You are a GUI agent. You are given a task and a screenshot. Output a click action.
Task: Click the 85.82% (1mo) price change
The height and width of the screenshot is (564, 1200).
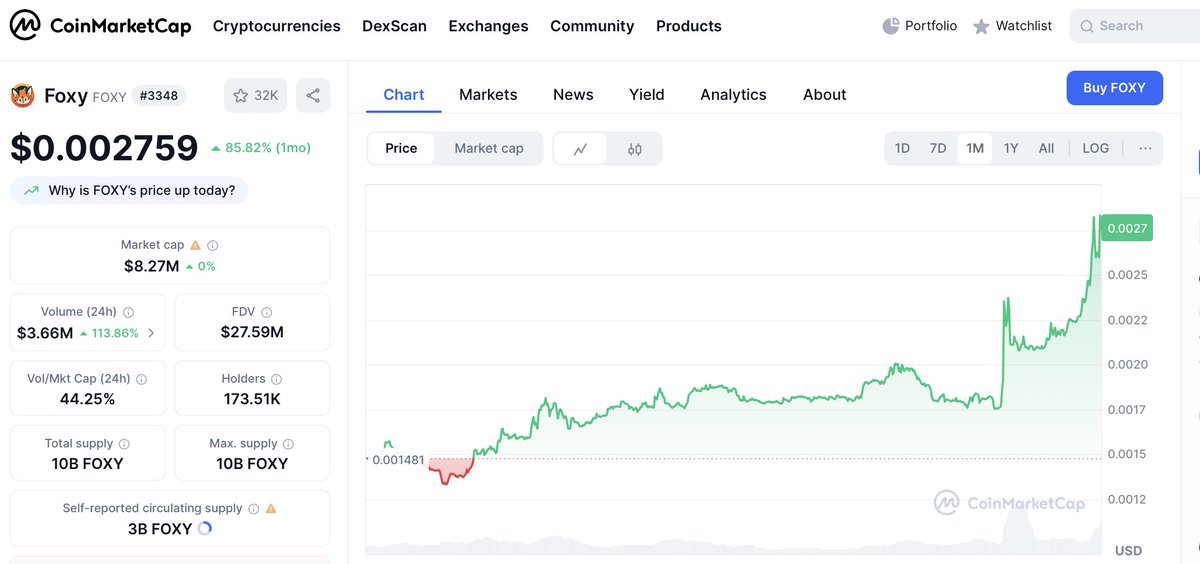pyautogui.click(x=261, y=148)
